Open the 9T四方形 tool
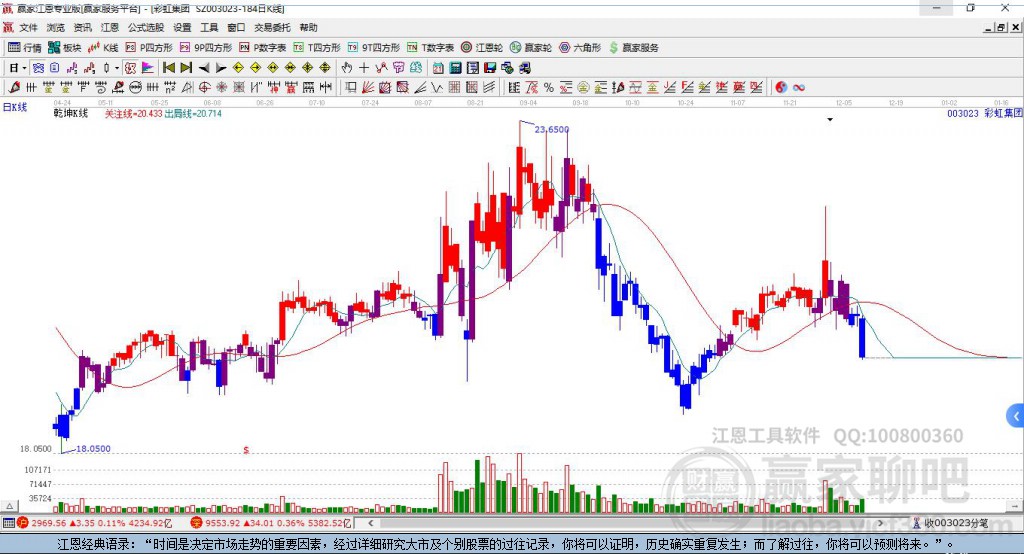Screen dimensions: 1024x554 tap(374, 48)
